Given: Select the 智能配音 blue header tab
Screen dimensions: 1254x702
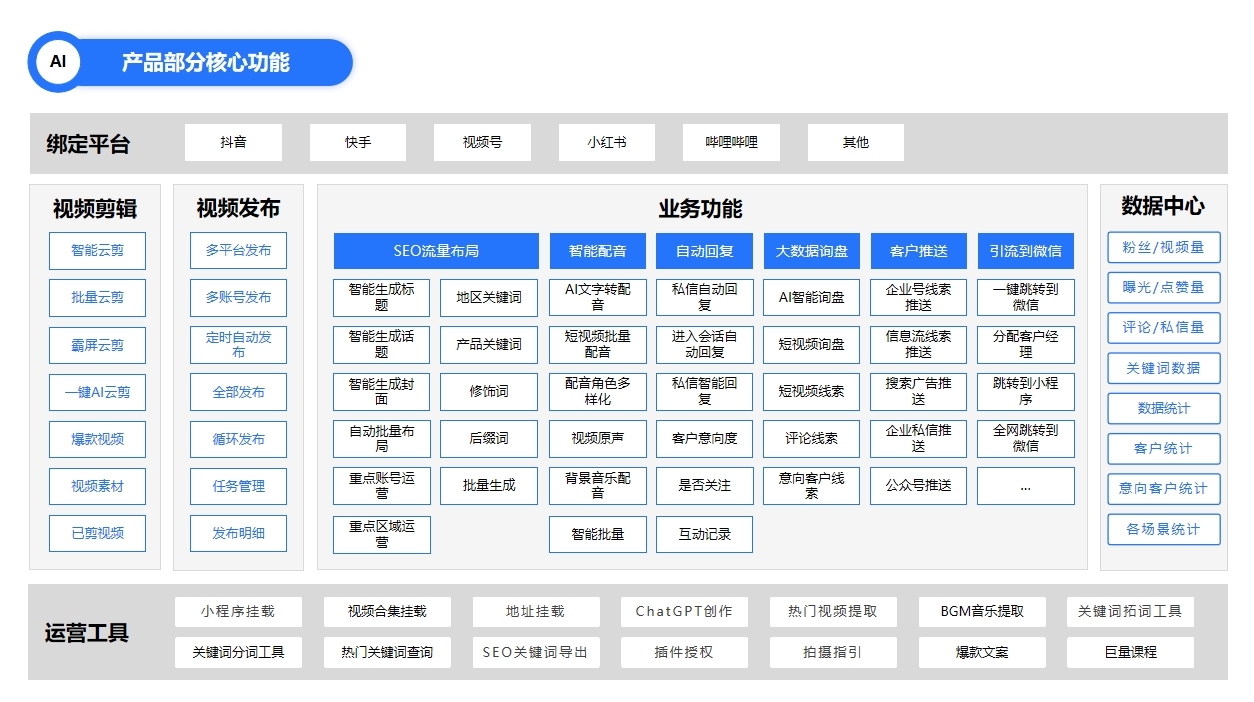Looking at the screenshot, I should point(597,251).
